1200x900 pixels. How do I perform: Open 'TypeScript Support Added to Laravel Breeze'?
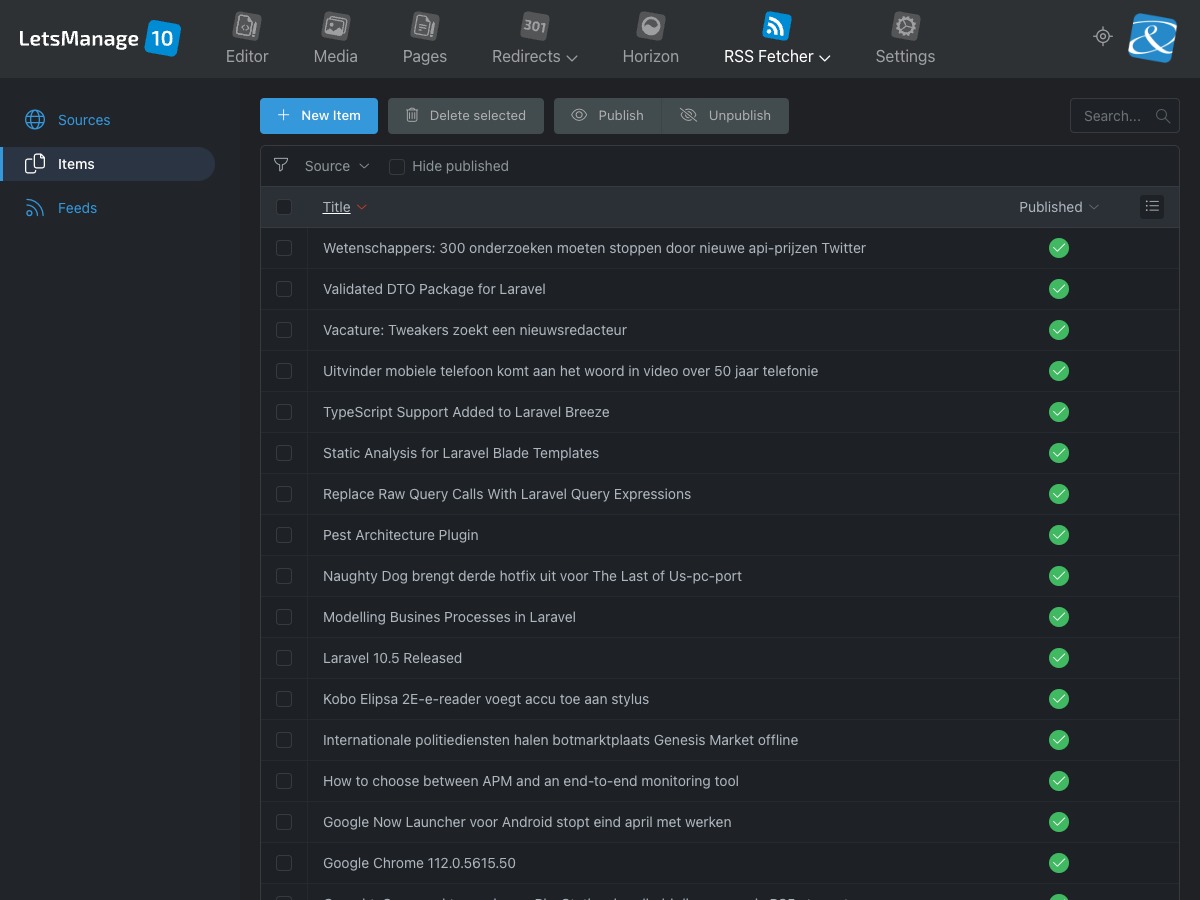coord(466,412)
